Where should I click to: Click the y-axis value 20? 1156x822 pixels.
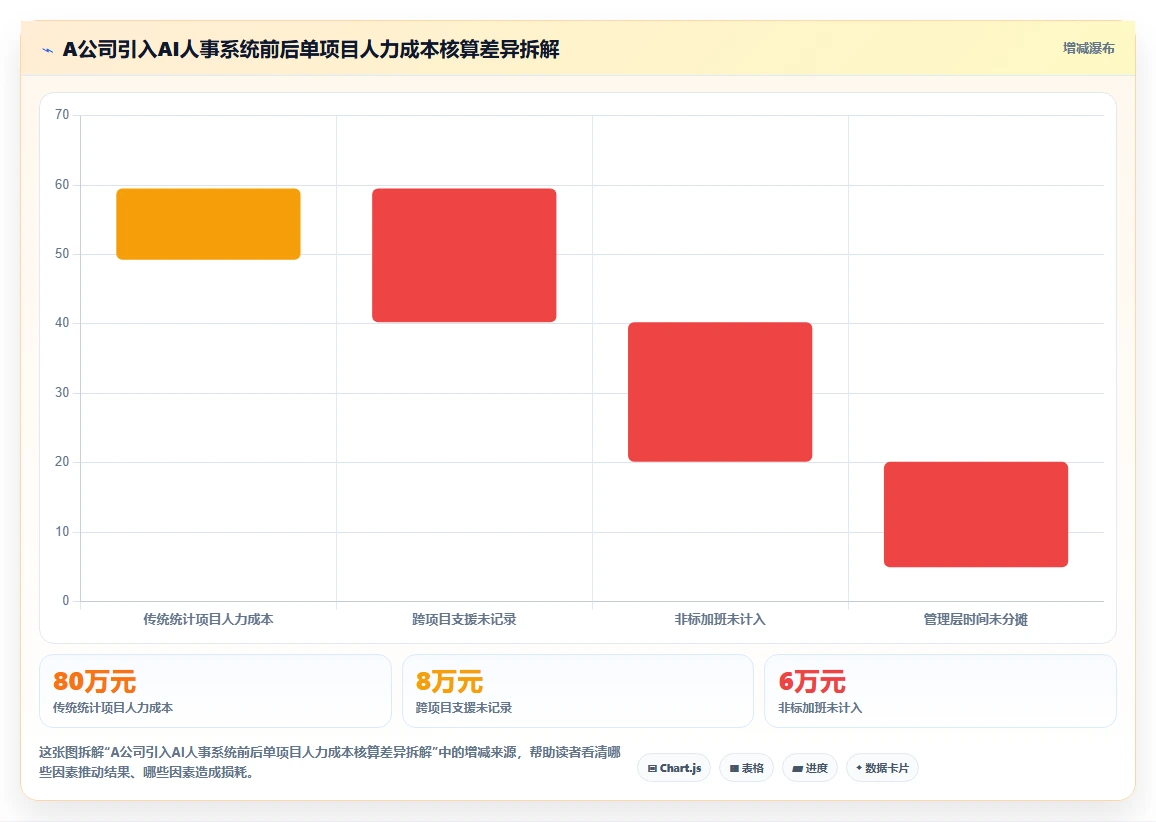tap(62, 462)
